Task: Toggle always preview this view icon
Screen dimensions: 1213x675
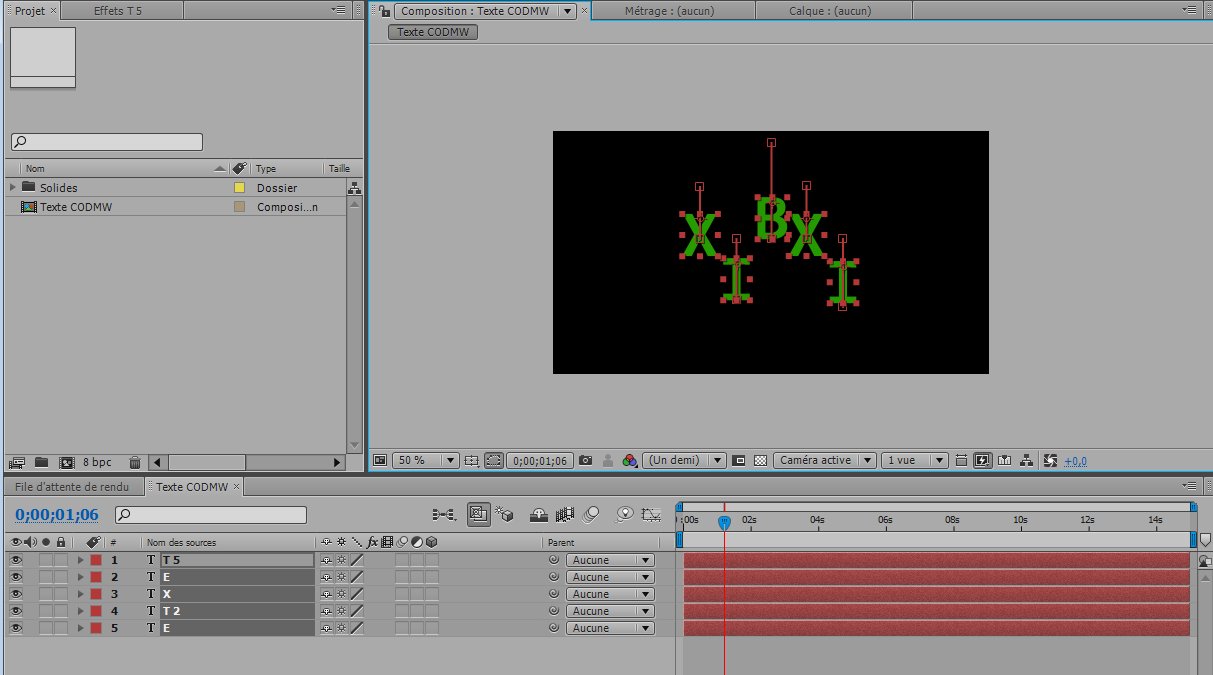Action: 380,460
